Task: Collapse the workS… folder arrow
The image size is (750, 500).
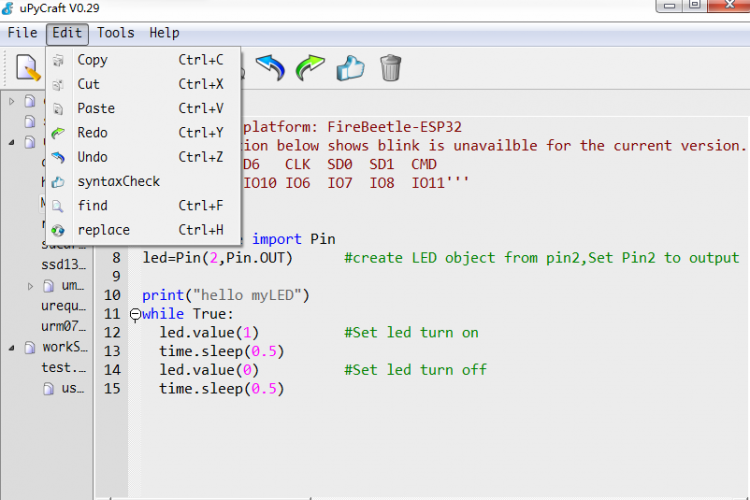Action: tap(11, 348)
